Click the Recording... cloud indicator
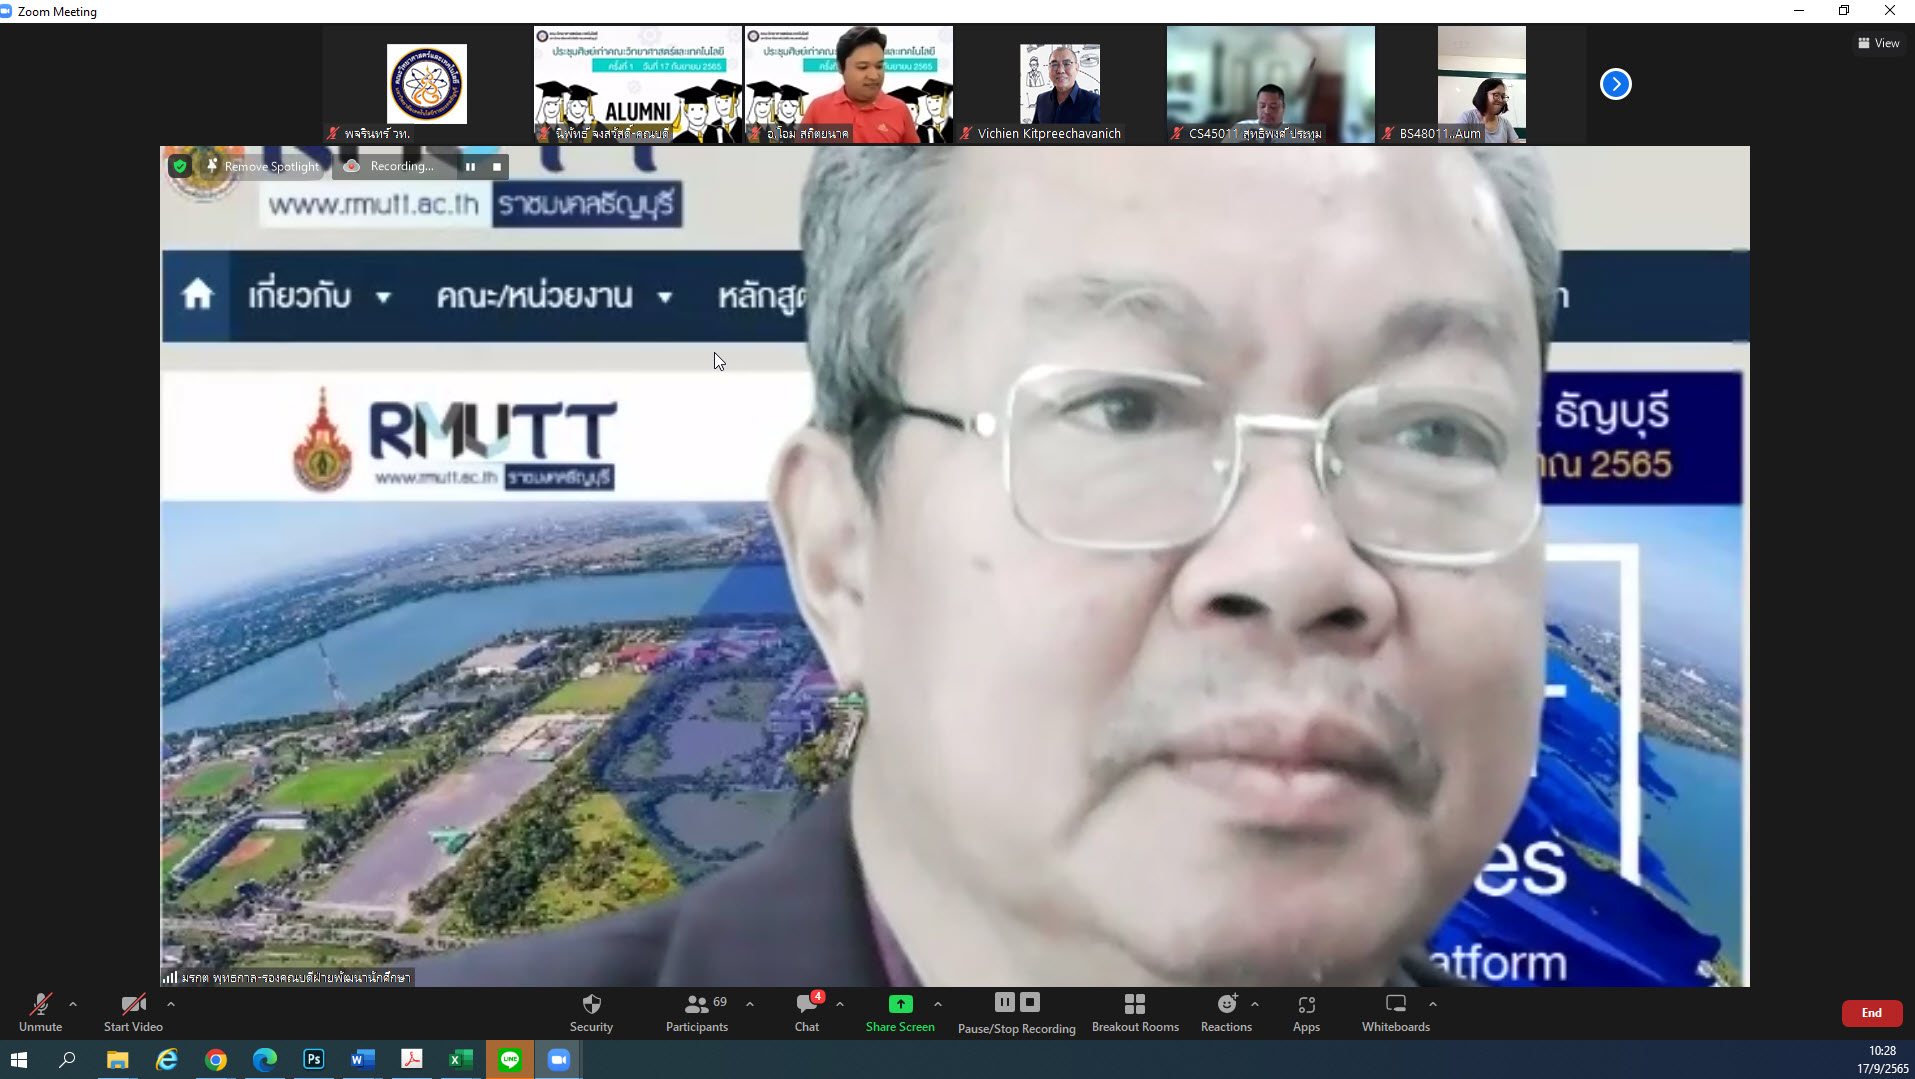 click(390, 166)
